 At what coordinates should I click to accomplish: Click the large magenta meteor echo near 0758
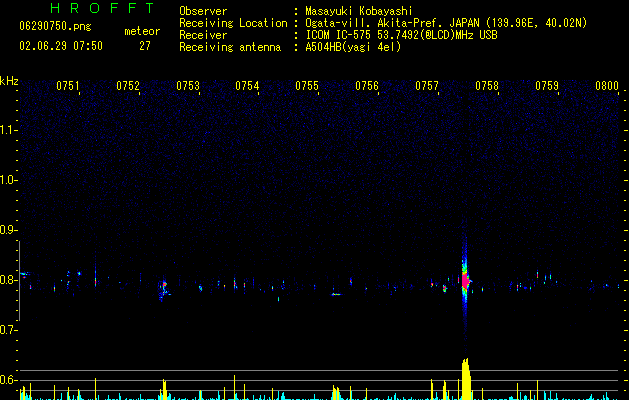465,280
